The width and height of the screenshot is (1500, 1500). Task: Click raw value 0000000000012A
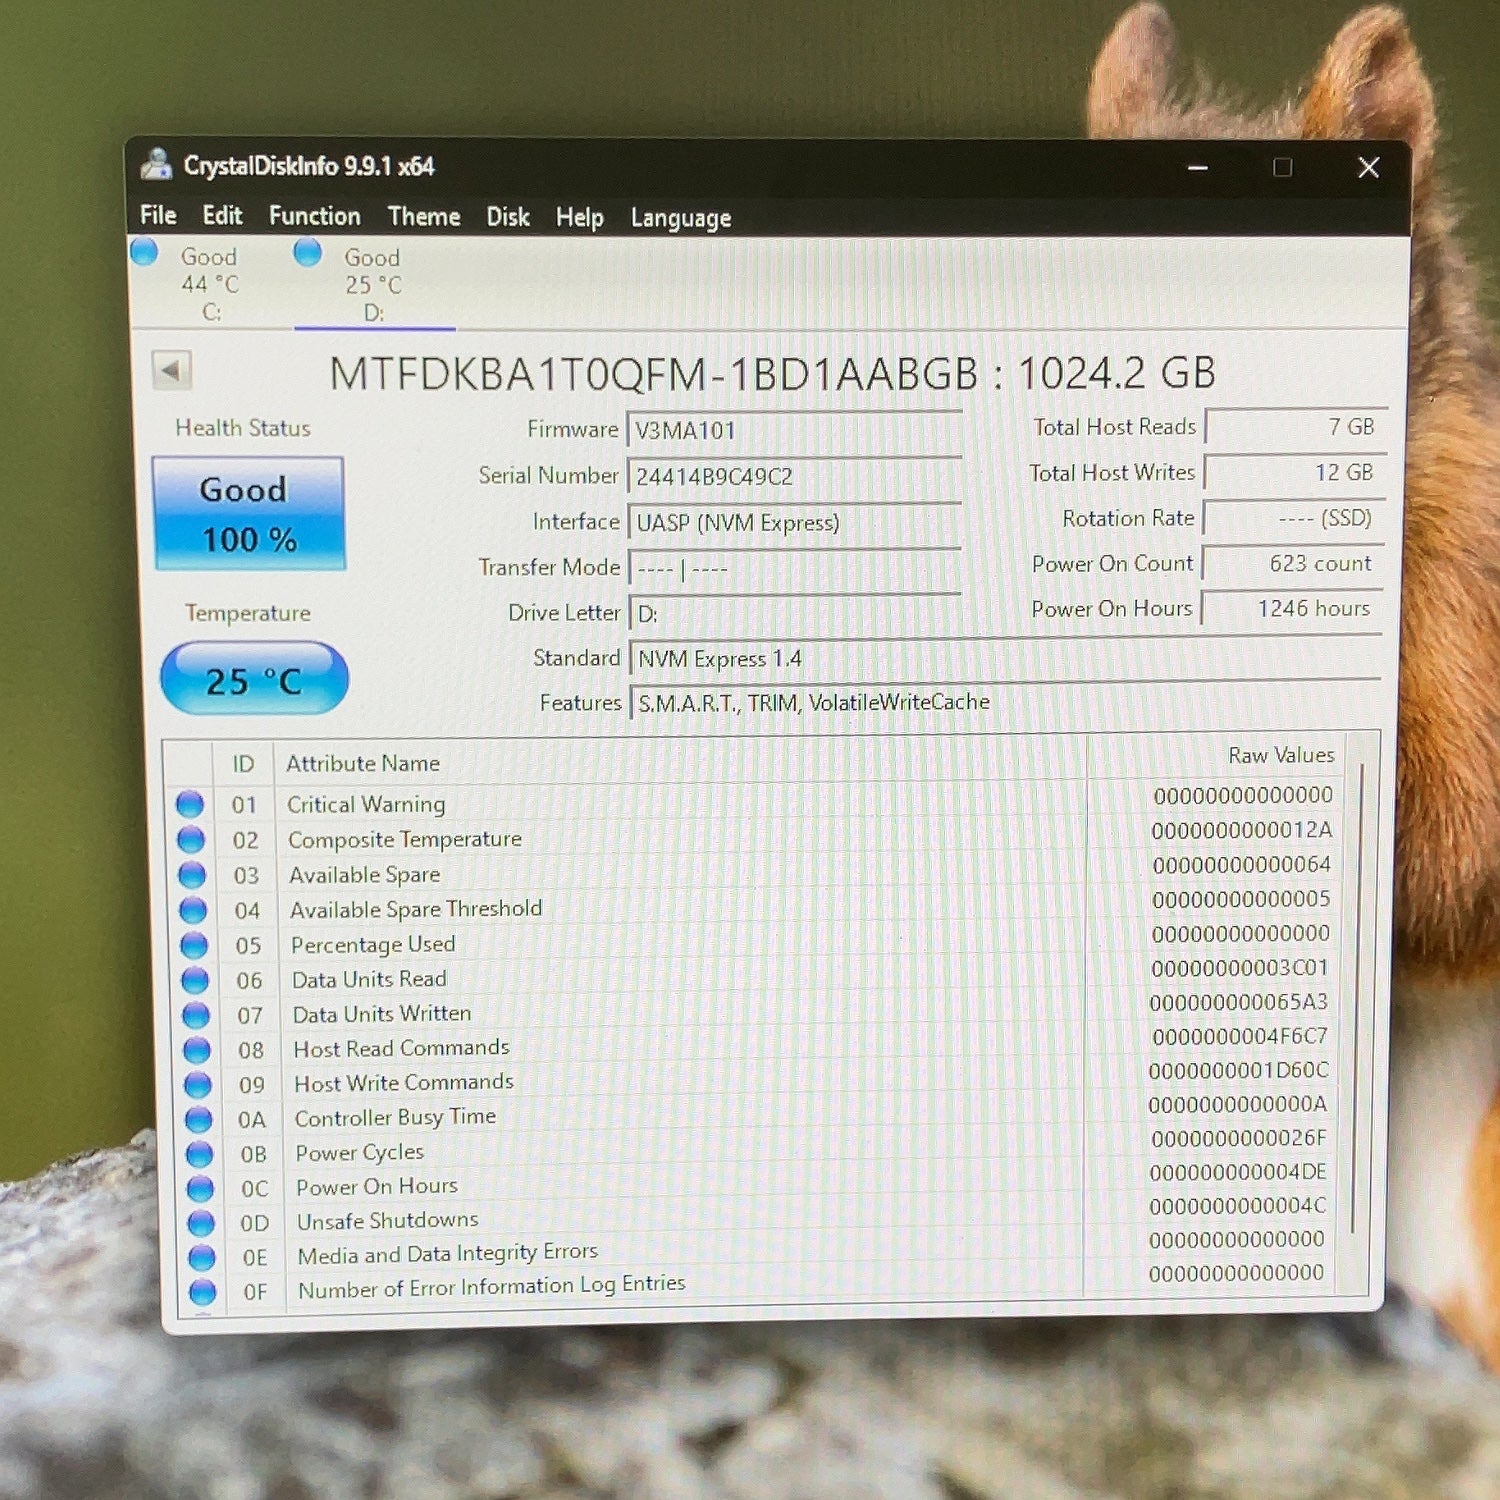[1242, 830]
